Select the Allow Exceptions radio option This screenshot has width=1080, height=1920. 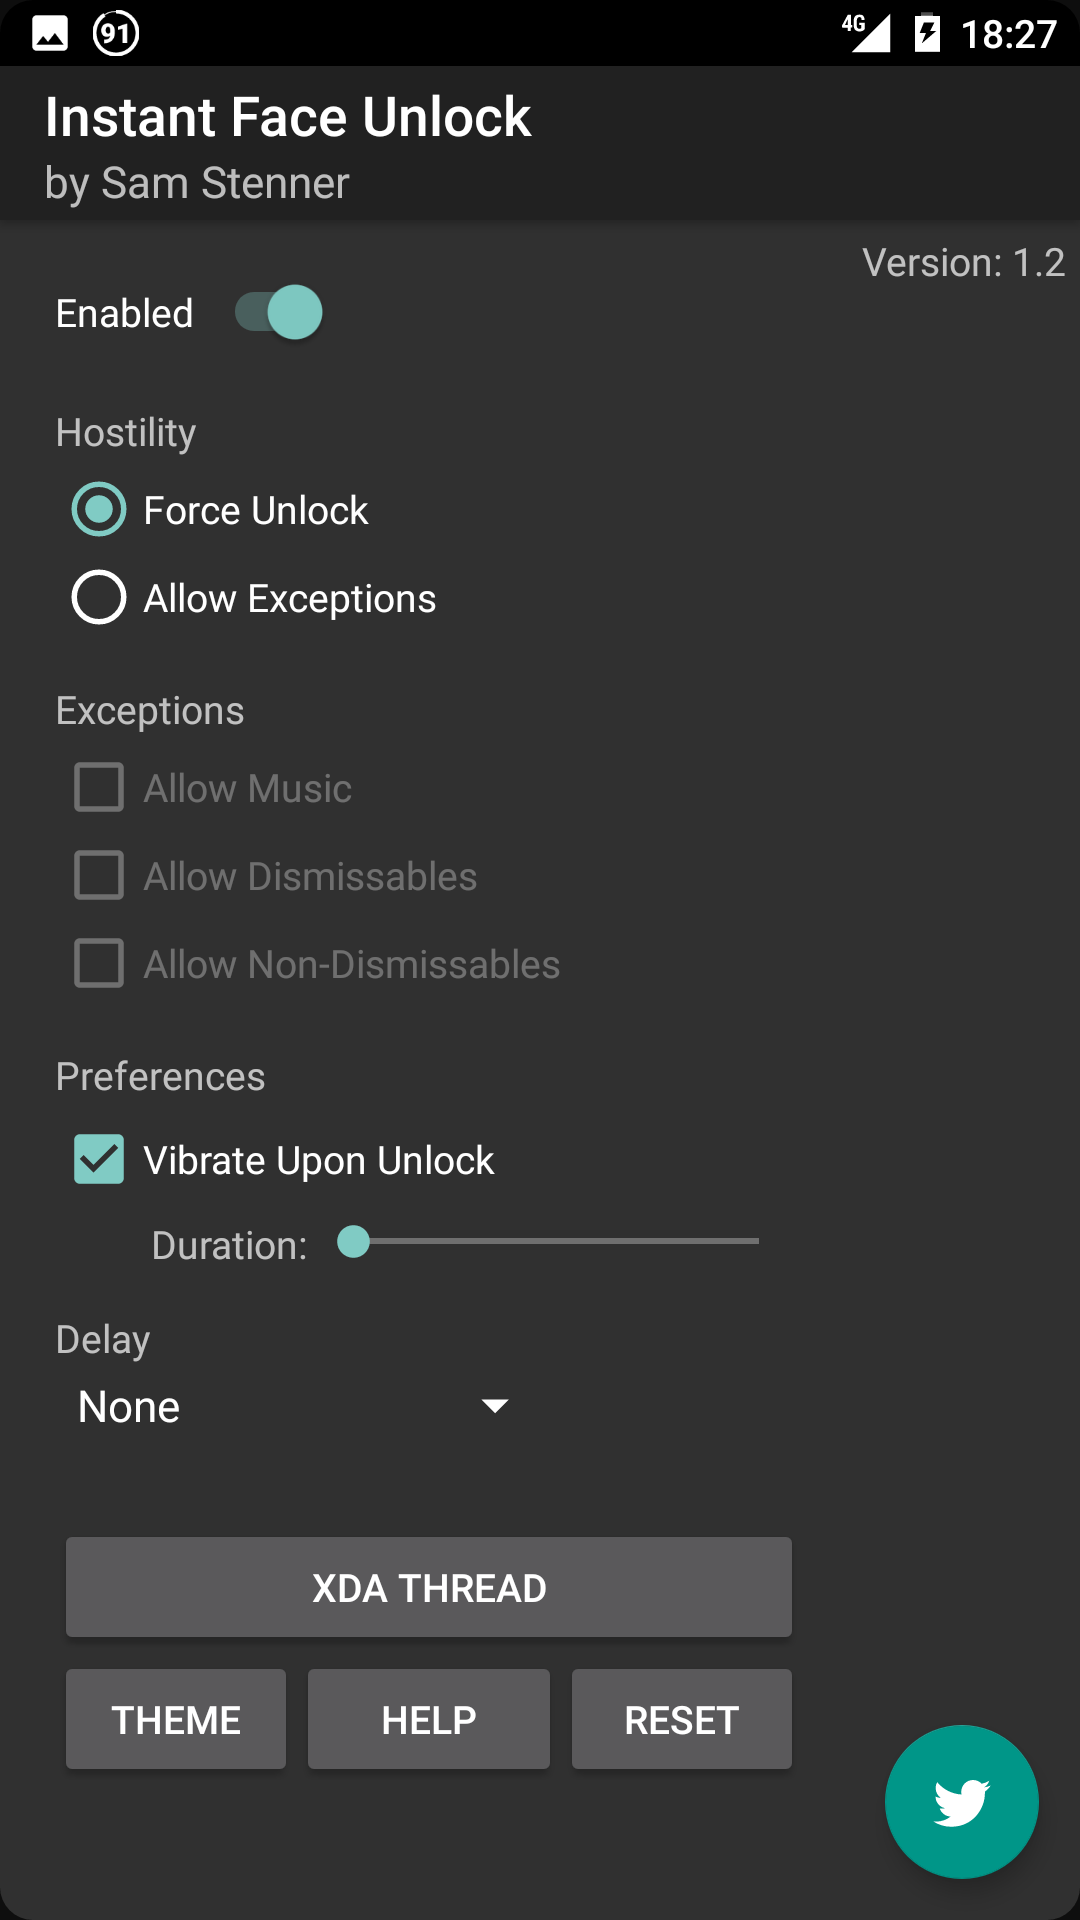tap(99, 598)
